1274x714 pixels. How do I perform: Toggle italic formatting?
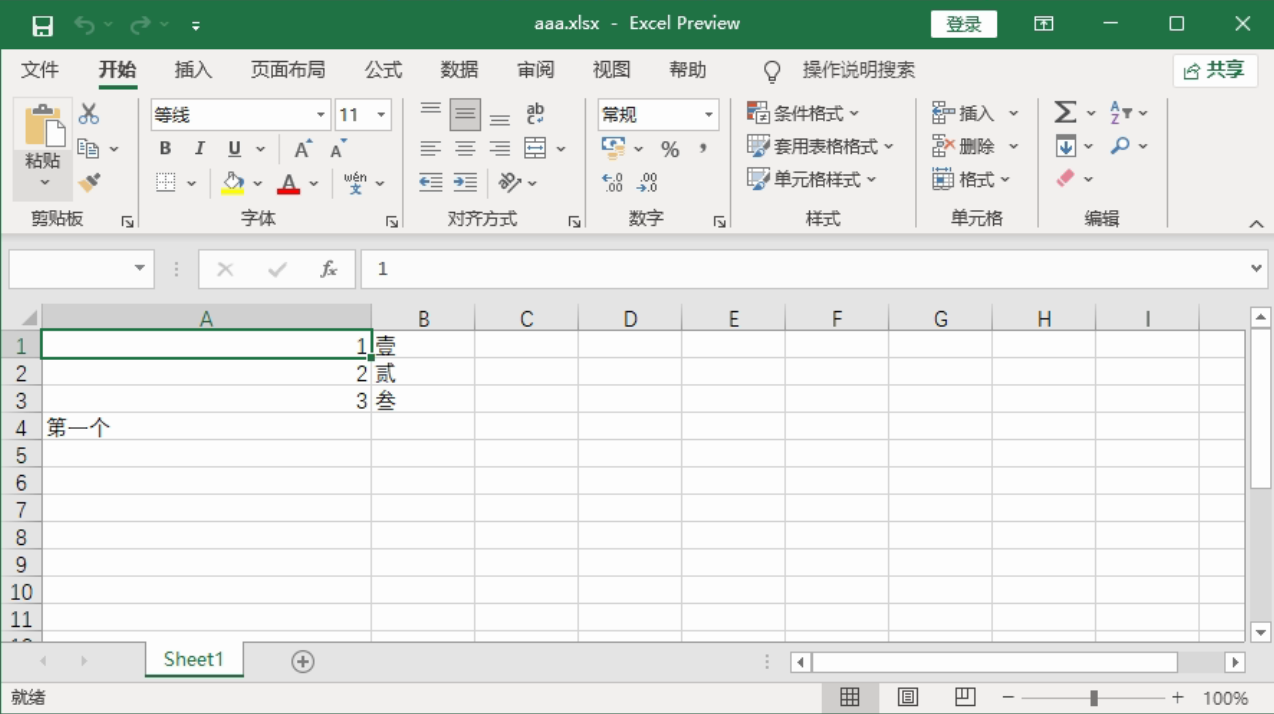tap(199, 149)
